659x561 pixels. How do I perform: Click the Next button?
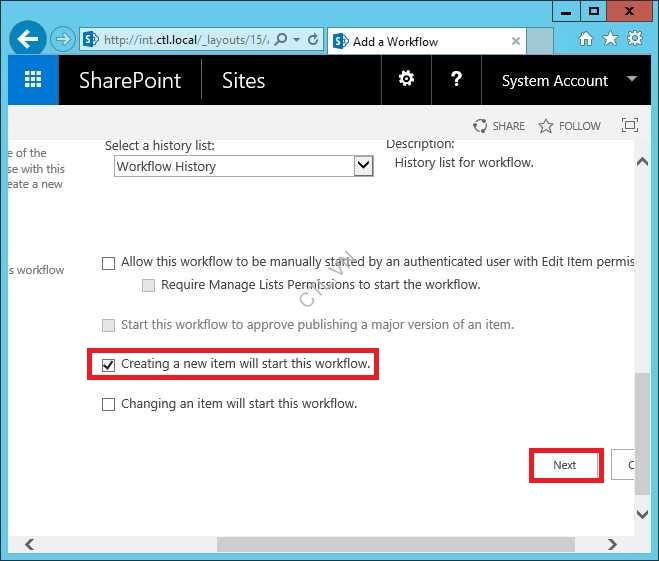[565, 465]
